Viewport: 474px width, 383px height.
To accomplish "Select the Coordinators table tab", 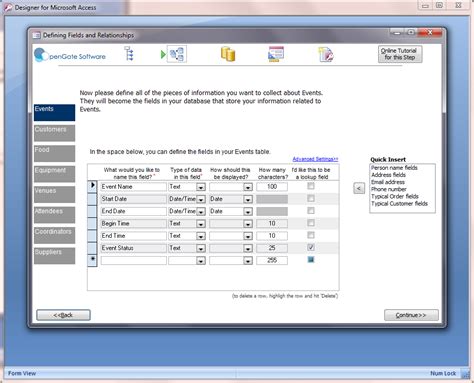I will (54, 235).
